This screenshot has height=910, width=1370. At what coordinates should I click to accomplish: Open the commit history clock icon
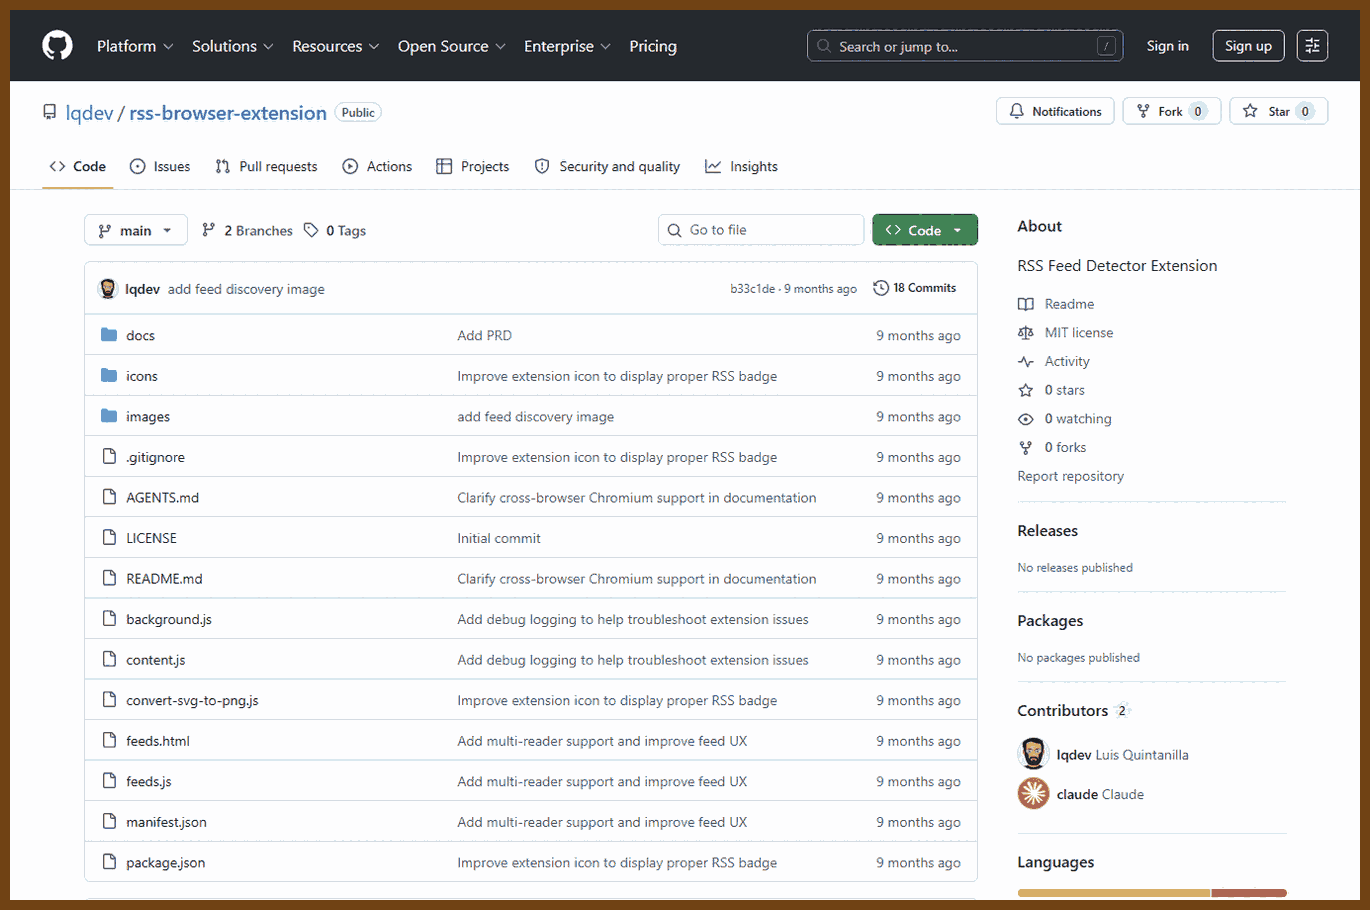[881, 288]
